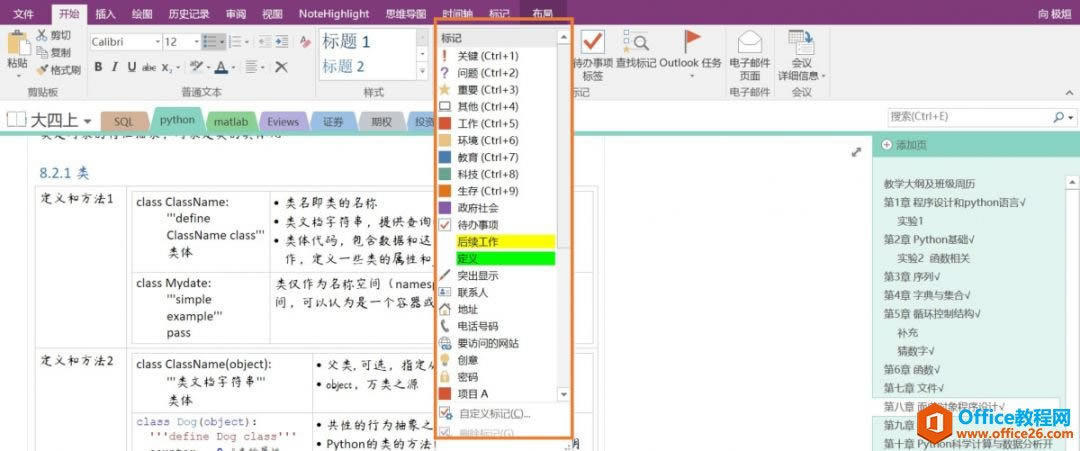Open the bullet list style arrow
The image size is (1080, 451).
click(x=222, y=42)
